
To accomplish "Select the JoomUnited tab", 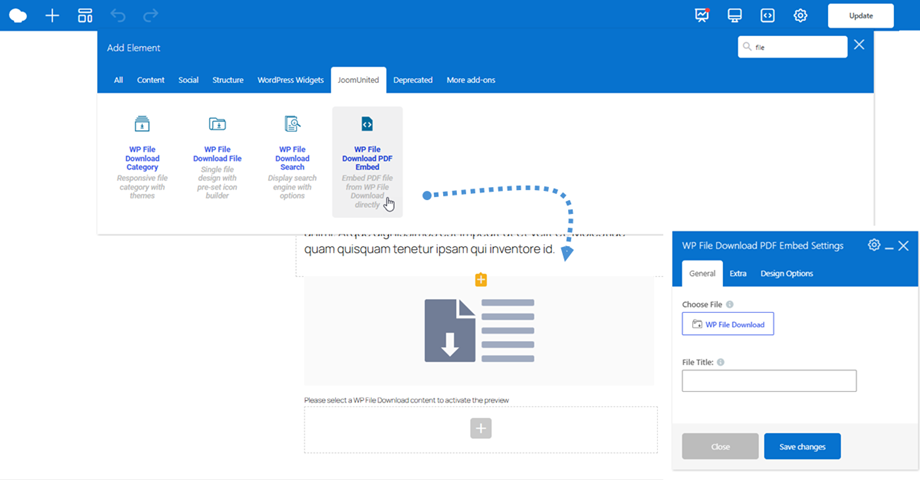I will pos(358,80).
